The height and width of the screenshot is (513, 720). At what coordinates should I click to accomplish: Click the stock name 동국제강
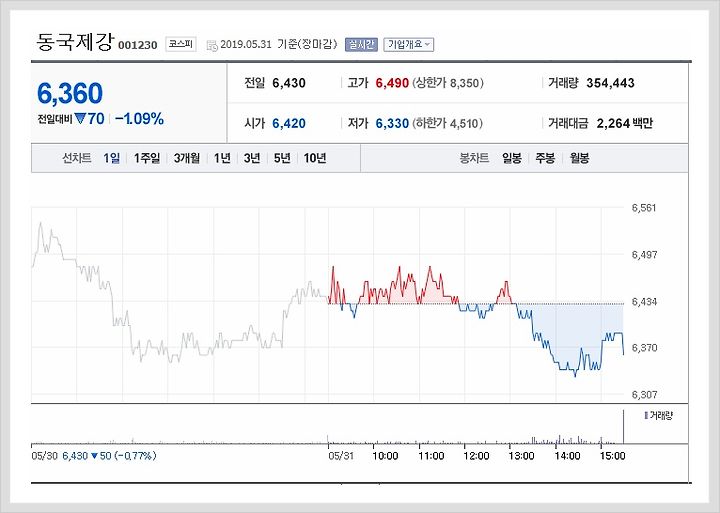[x=74, y=42]
